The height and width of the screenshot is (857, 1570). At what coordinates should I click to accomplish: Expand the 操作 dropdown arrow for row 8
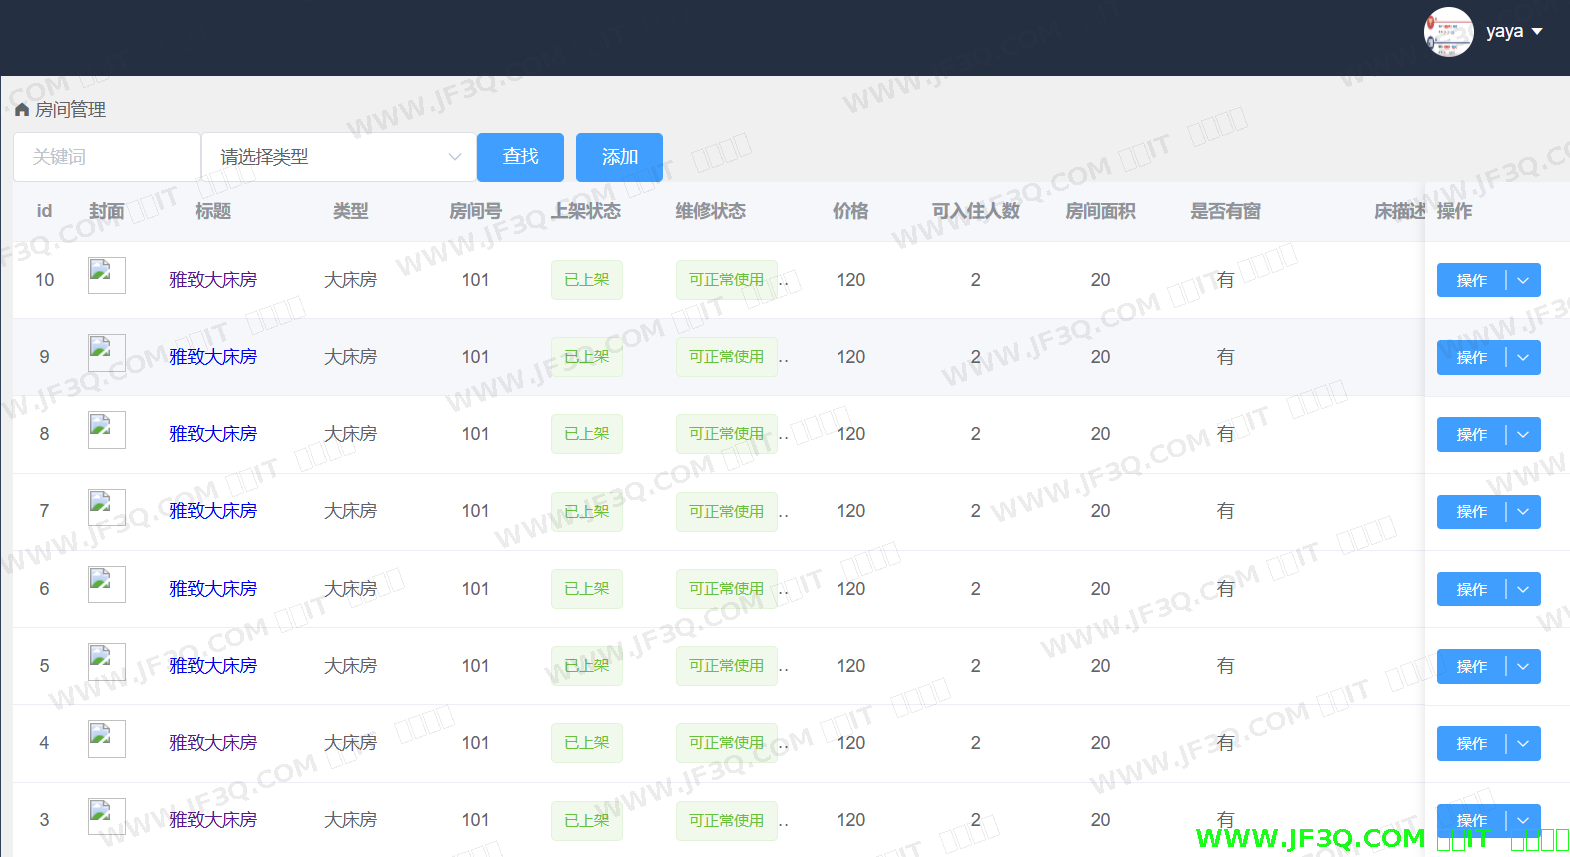click(1523, 435)
